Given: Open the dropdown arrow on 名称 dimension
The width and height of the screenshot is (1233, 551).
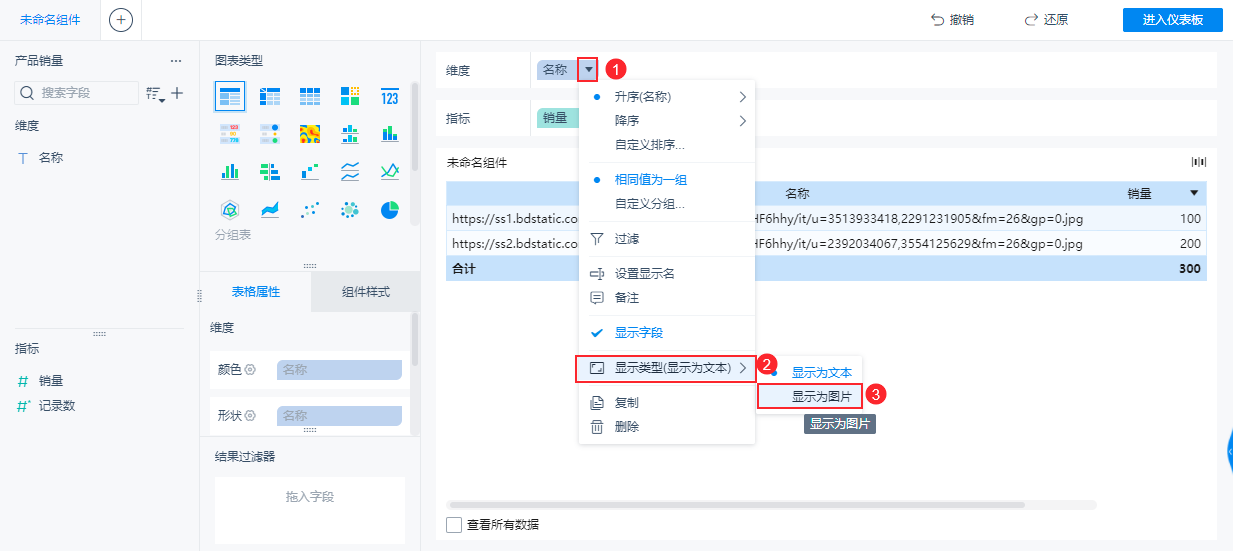Looking at the screenshot, I should click(589, 69).
